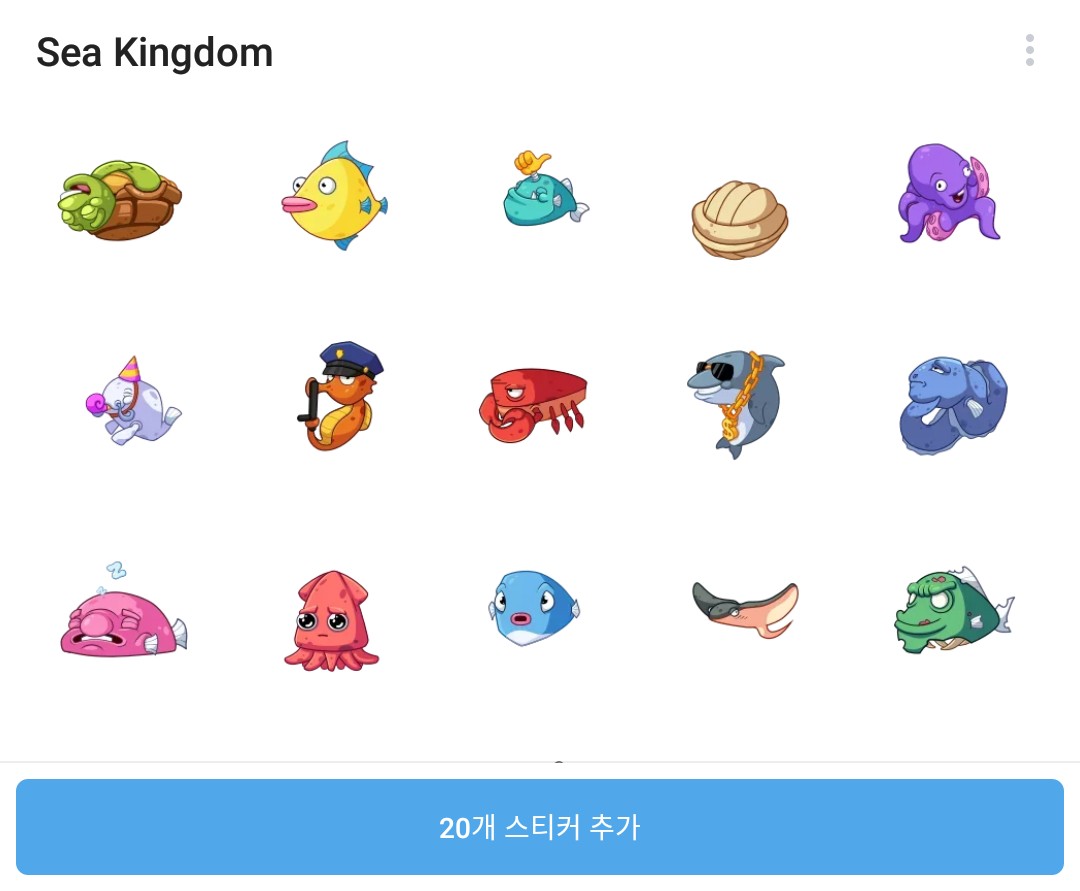The height and width of the screenshot is (891, 1080).
Task: Select the police seahorse sticker
Action: pyautogui.click(x=340, y=395)
